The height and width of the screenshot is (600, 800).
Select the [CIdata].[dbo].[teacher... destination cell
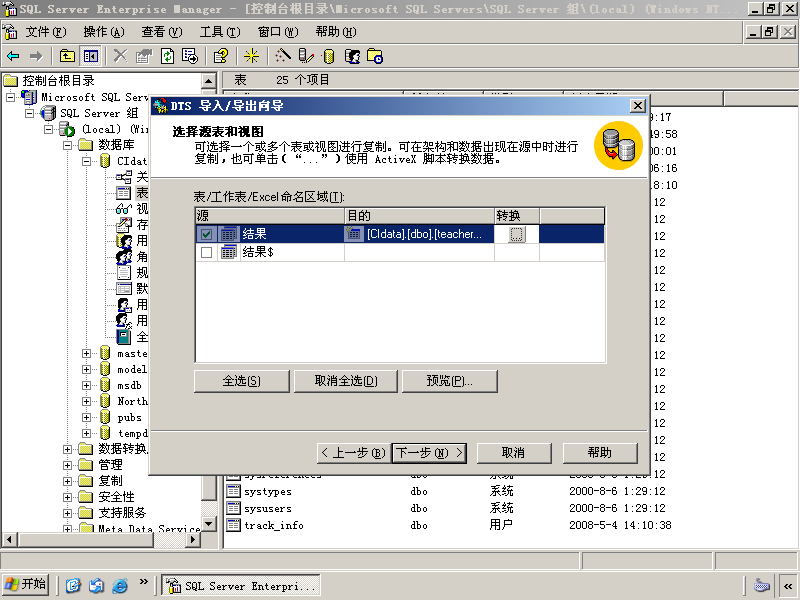(419, 234)
